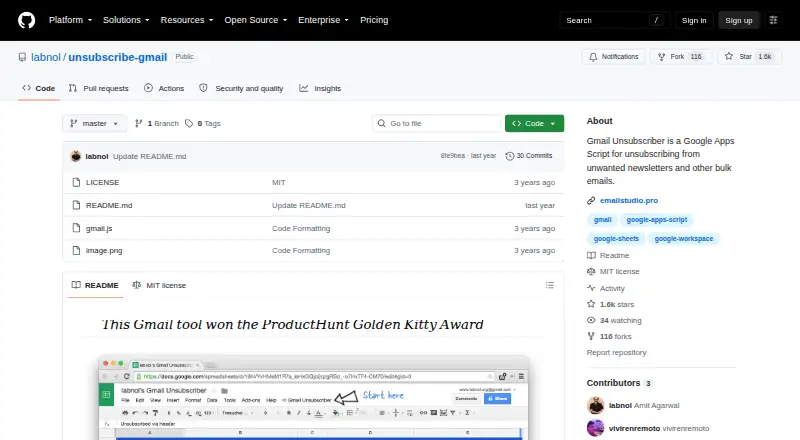Viewport: 800px width, 440px height.
Task: Open MIT license in About sidebar
Action: click(x=613, y=272)
